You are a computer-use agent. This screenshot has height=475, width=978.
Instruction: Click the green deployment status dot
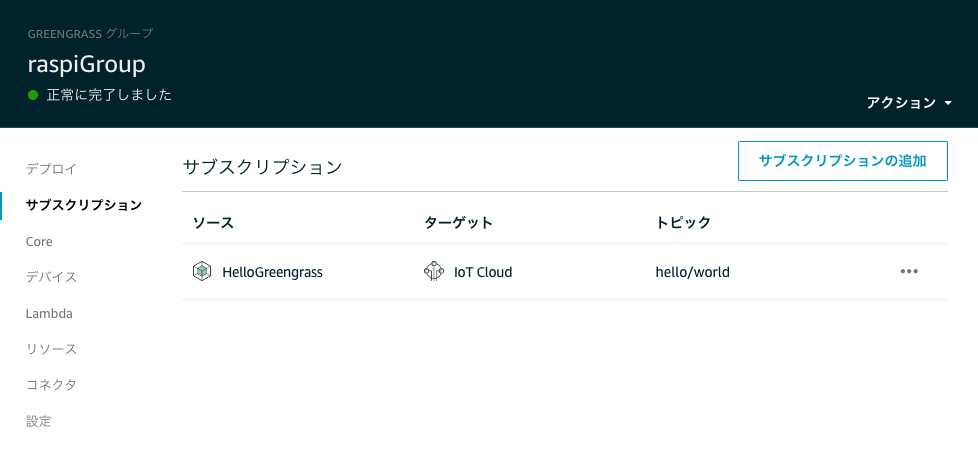(x=33, y=95)
